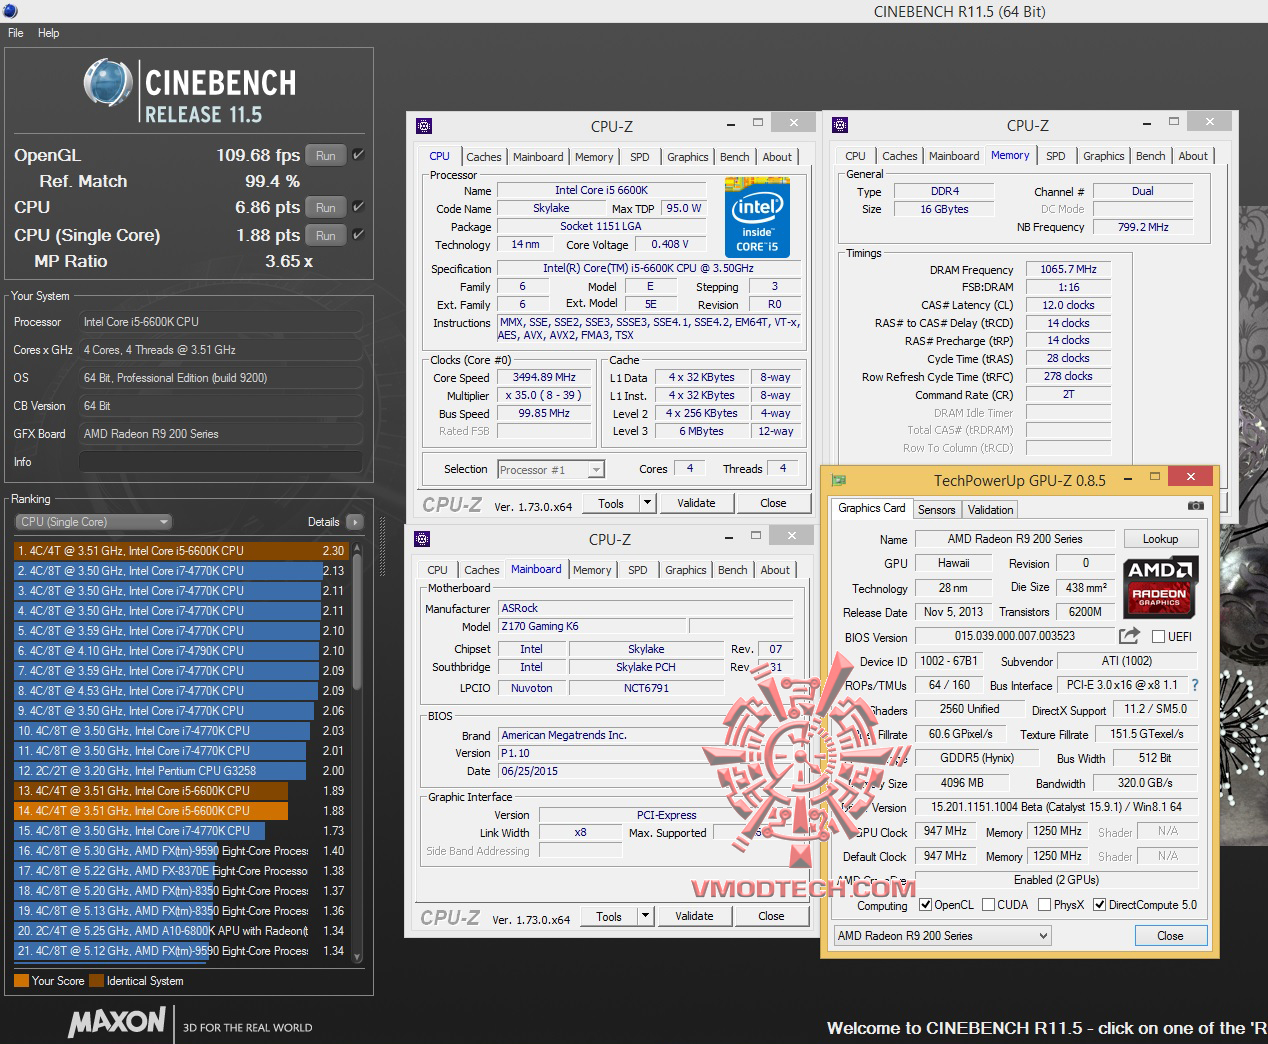The width and height of the screenshot is (1268, 1044).
Task: Click the Core Speed value 3494.89 MHz
Action: point(544,377)
